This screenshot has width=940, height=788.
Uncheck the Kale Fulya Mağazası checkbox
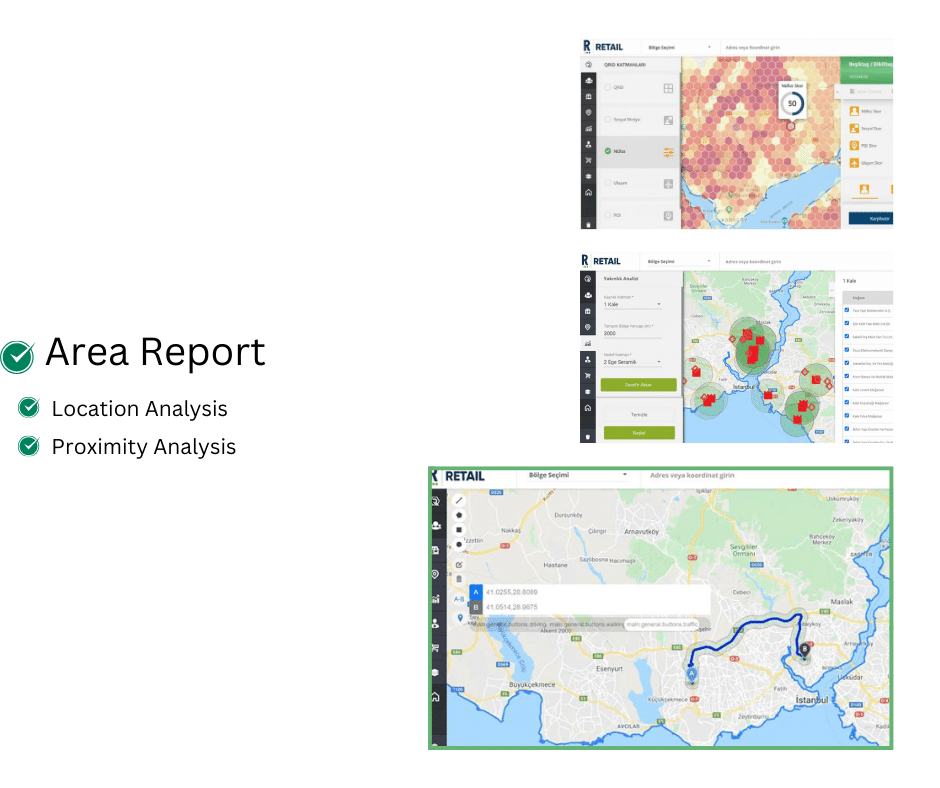846,416
